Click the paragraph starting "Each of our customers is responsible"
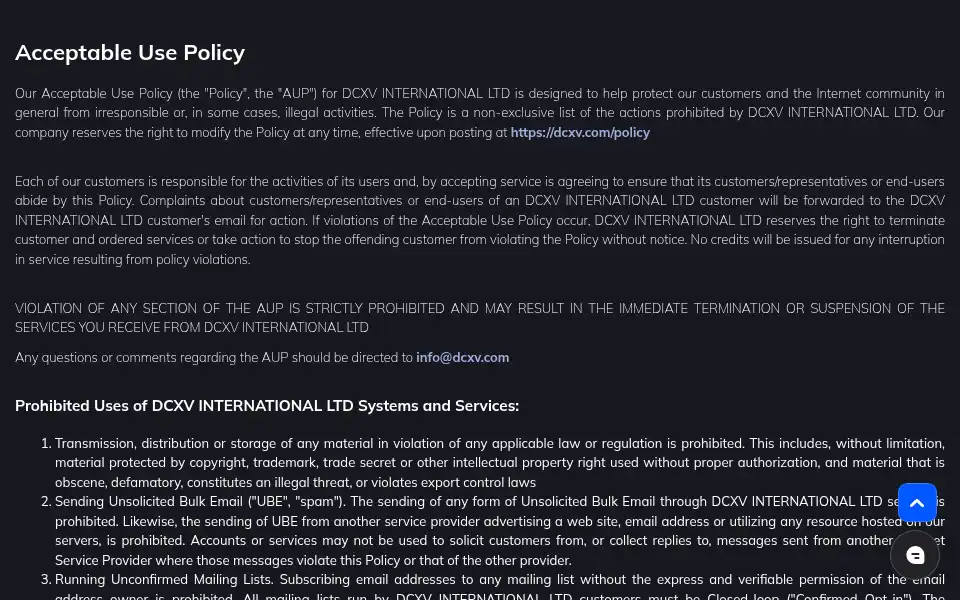 (x=479, y=220)
